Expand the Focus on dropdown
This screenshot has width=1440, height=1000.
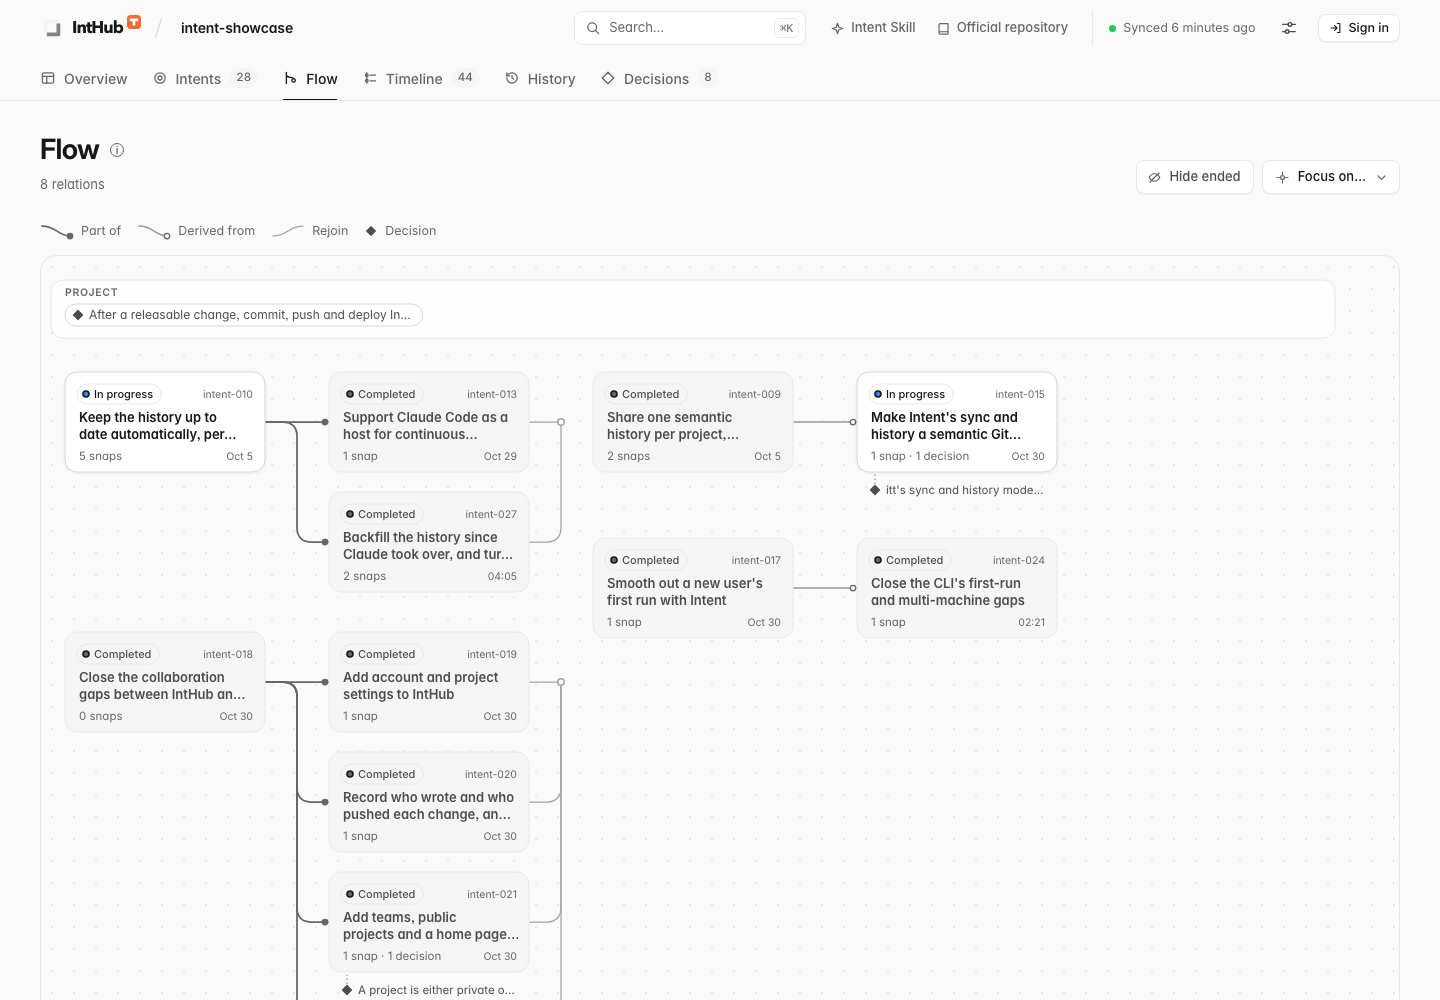pos(1330,177)
